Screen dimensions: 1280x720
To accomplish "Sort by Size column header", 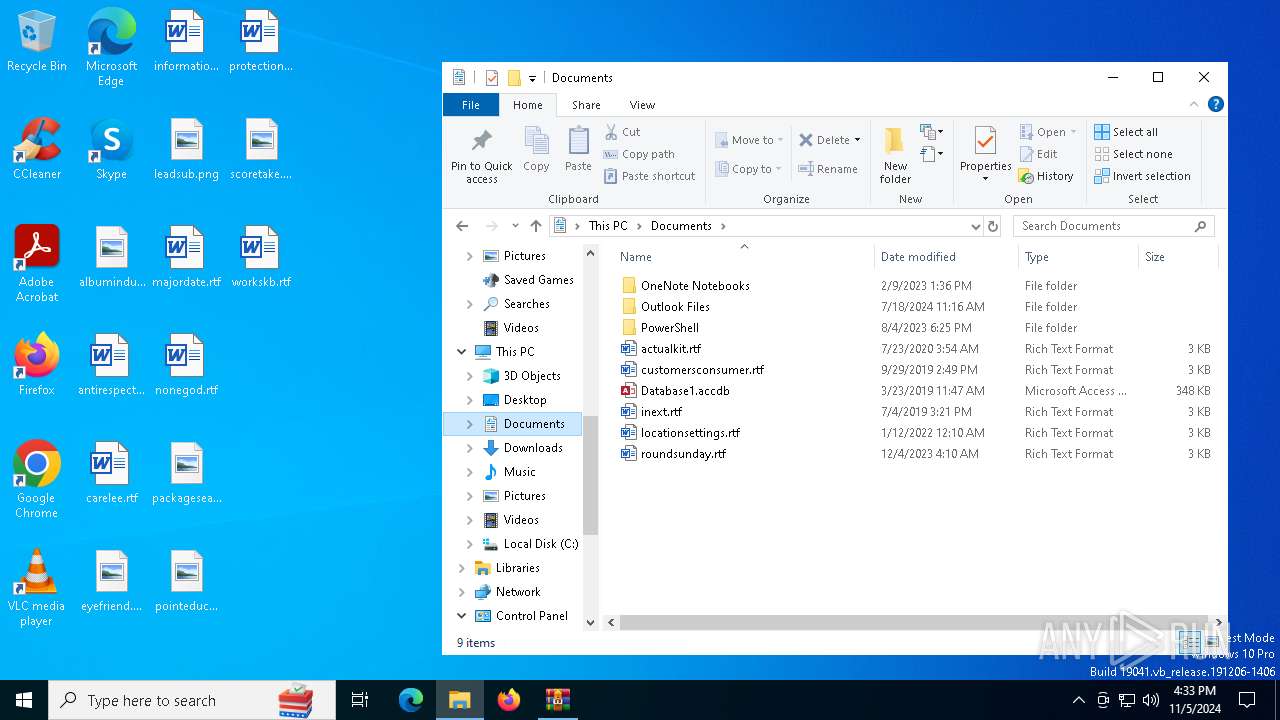I will tap(1178, 257).
